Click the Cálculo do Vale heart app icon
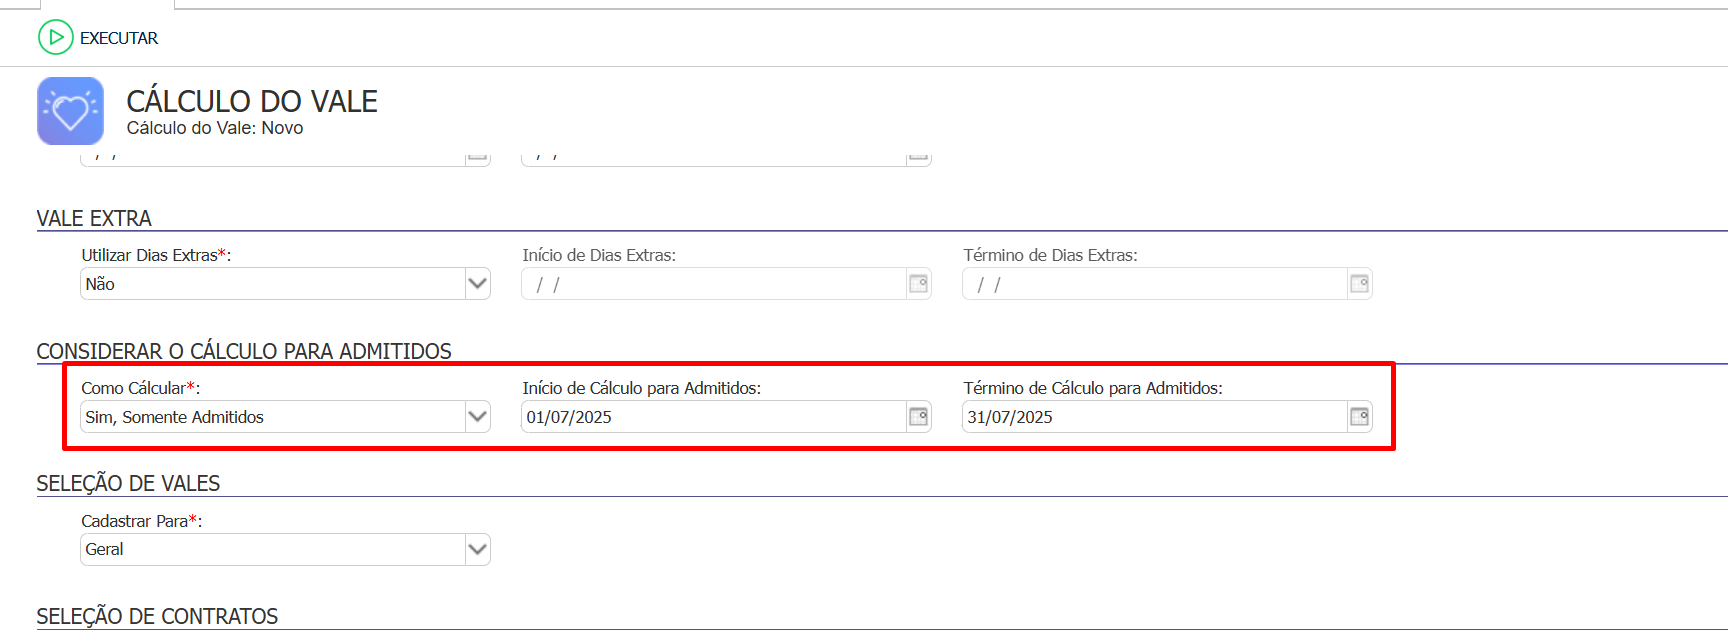Viewport: 1728px width, 631px height. (x=70, y=111)
